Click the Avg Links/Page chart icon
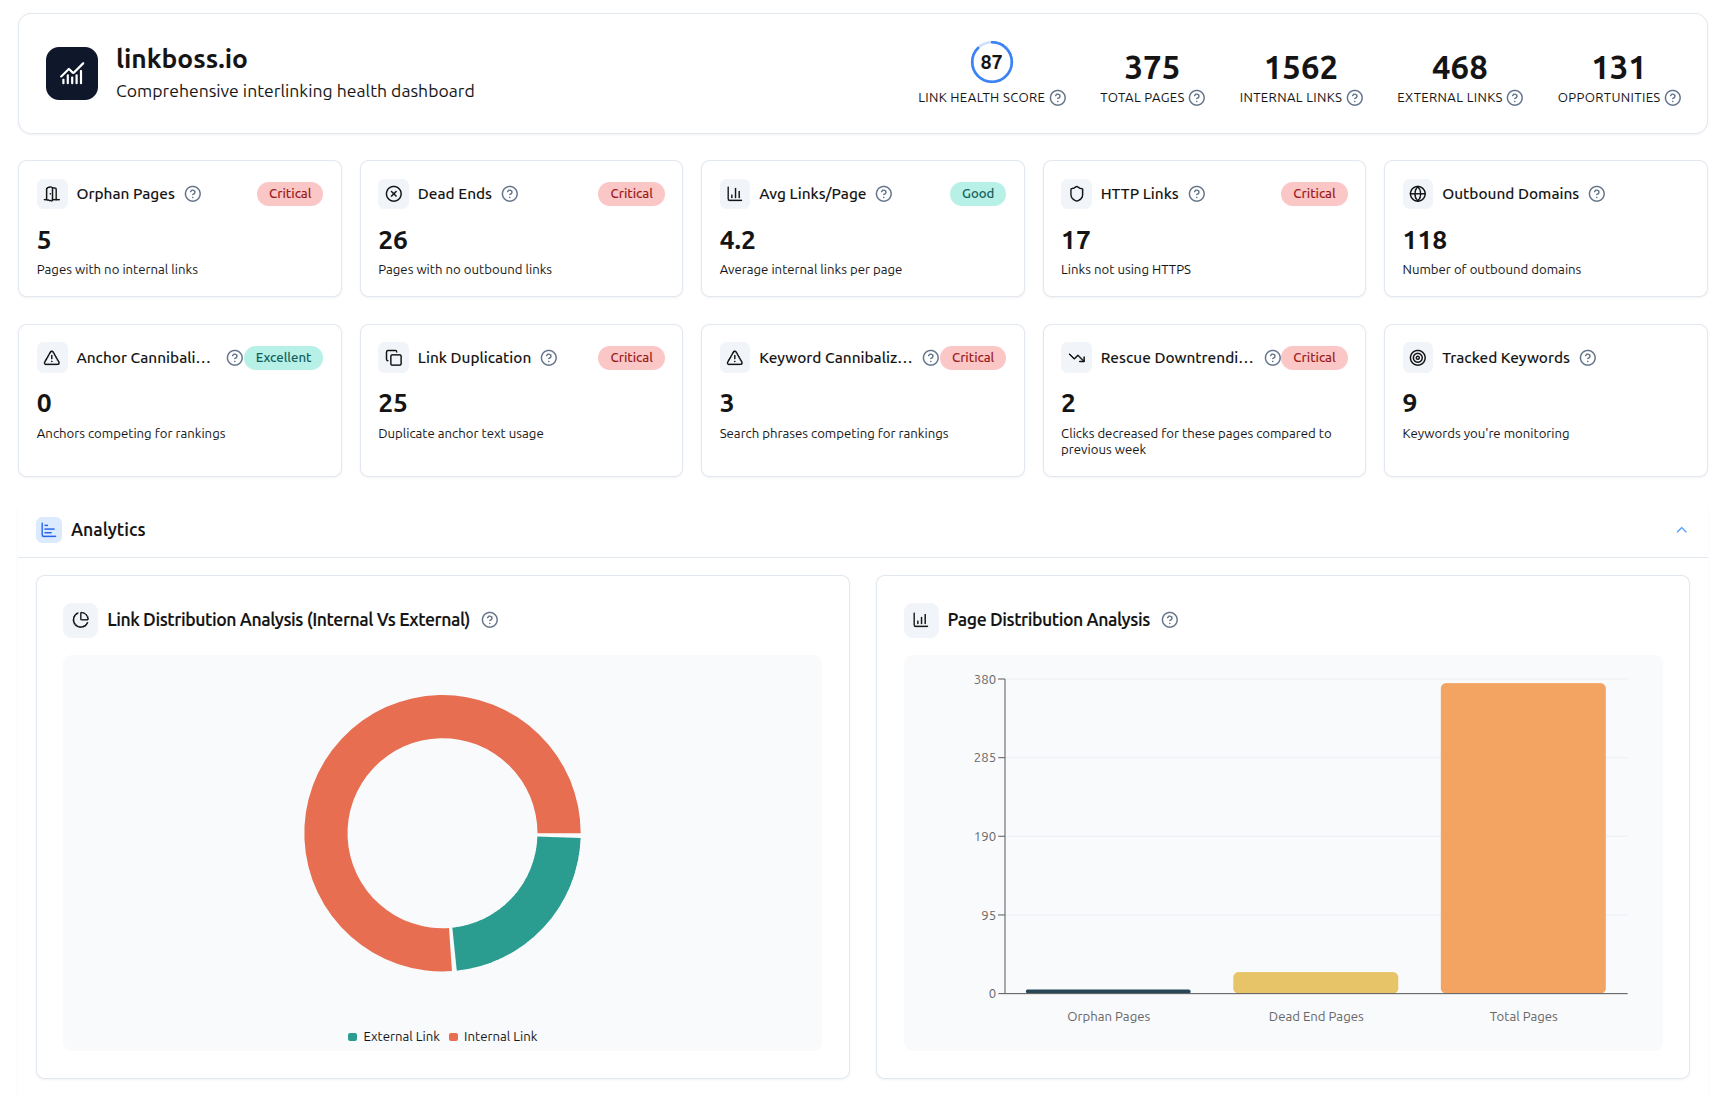This screenshot has width=1723, height=1098. pyautogui.click(x=735, y=193)
